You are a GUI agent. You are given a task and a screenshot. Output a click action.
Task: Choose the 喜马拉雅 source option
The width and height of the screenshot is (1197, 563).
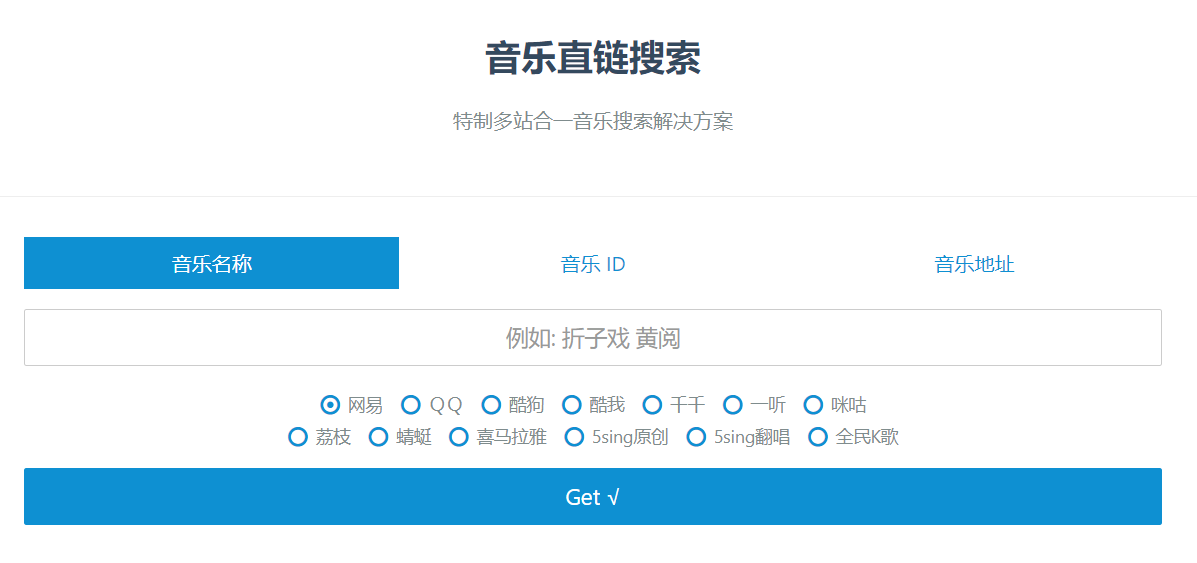coord(459,437)
